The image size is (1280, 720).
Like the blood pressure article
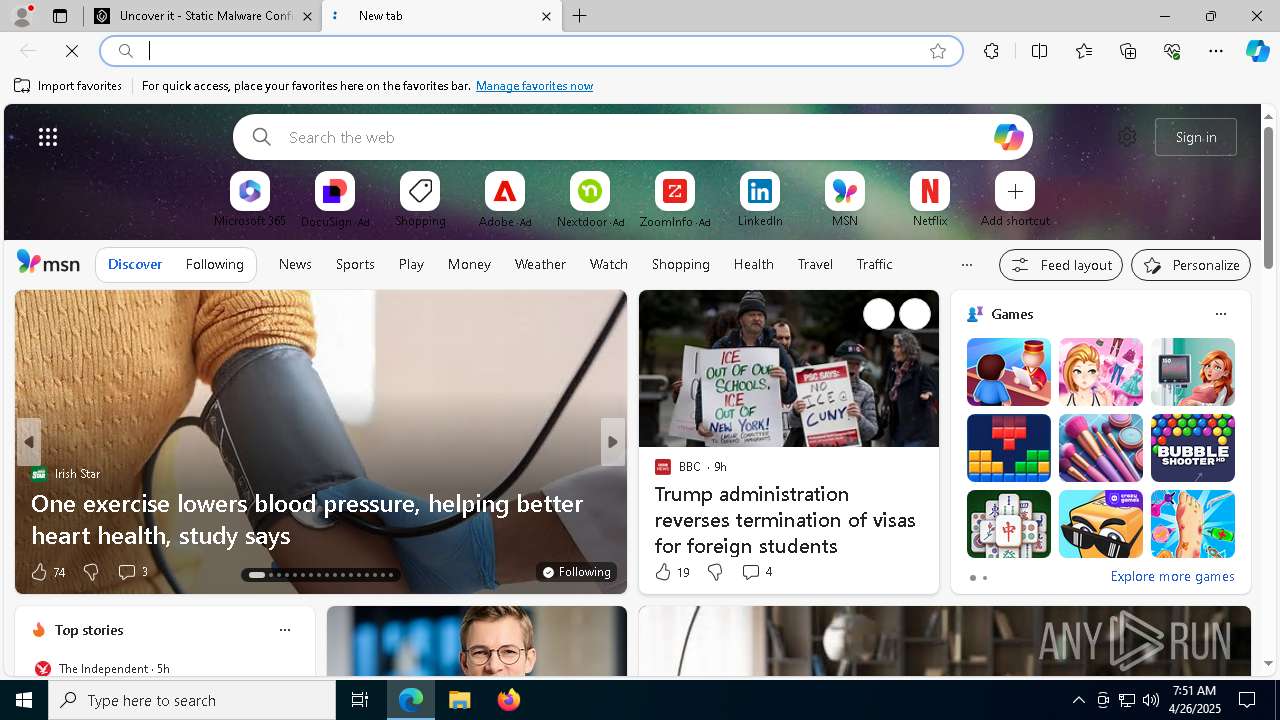point(47,572)
